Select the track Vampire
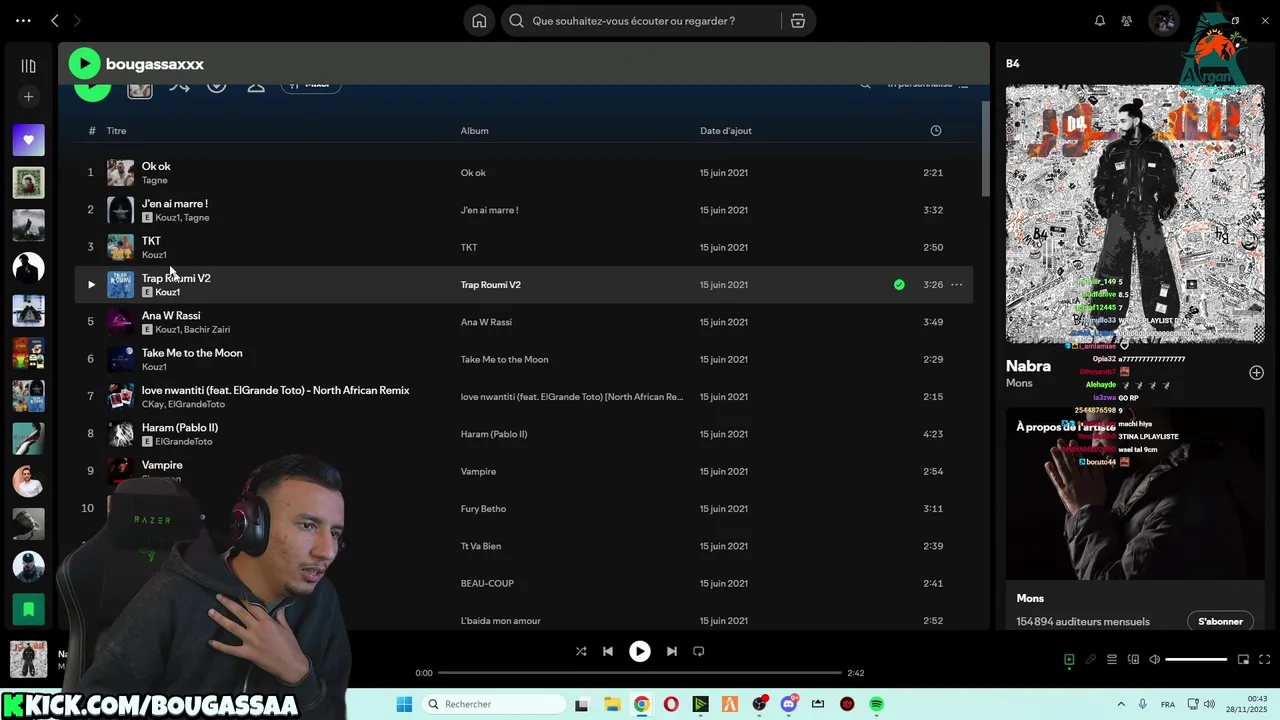1280x720 pixels. click(162, 465)
